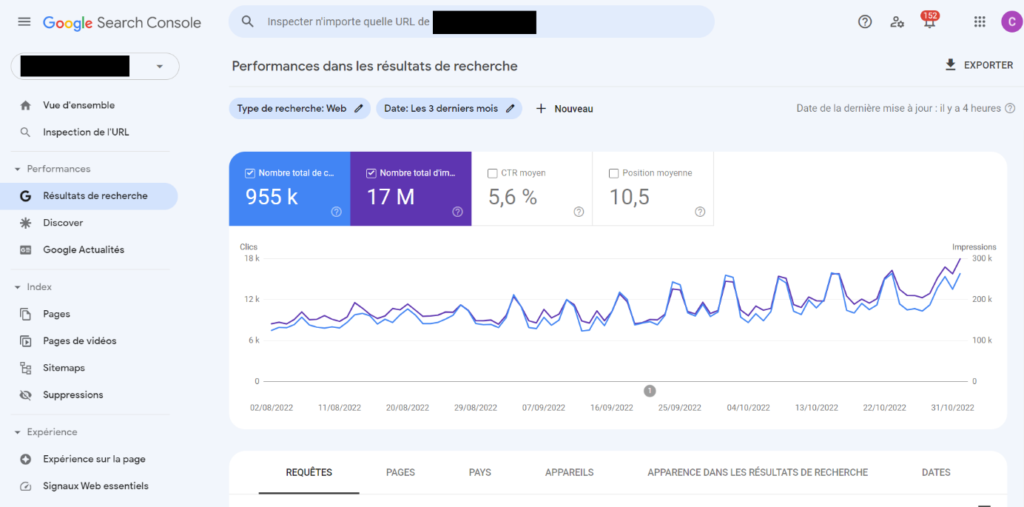Edit the search type filter pencil

click(x=359, y=109)
